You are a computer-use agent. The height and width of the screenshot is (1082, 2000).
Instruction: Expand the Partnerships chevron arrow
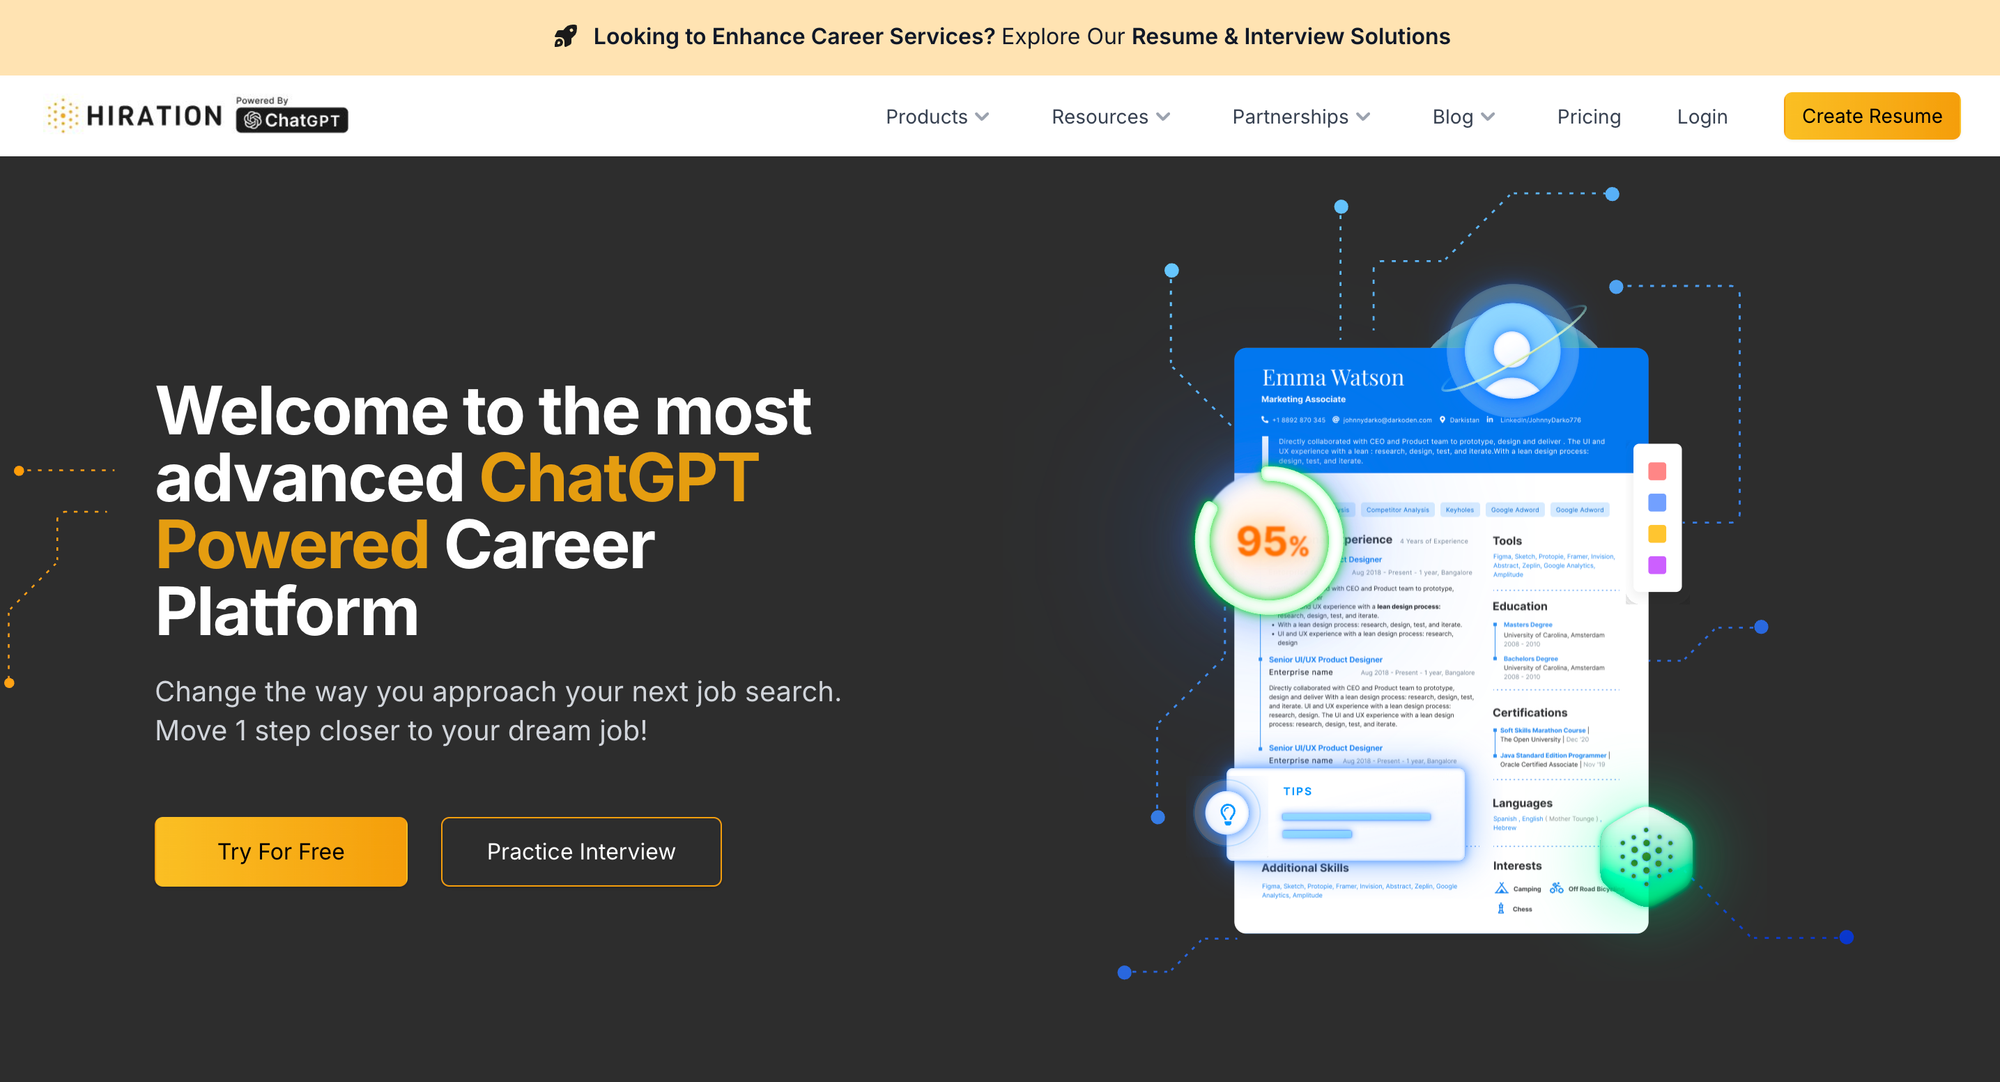(x=1363, y=117)
